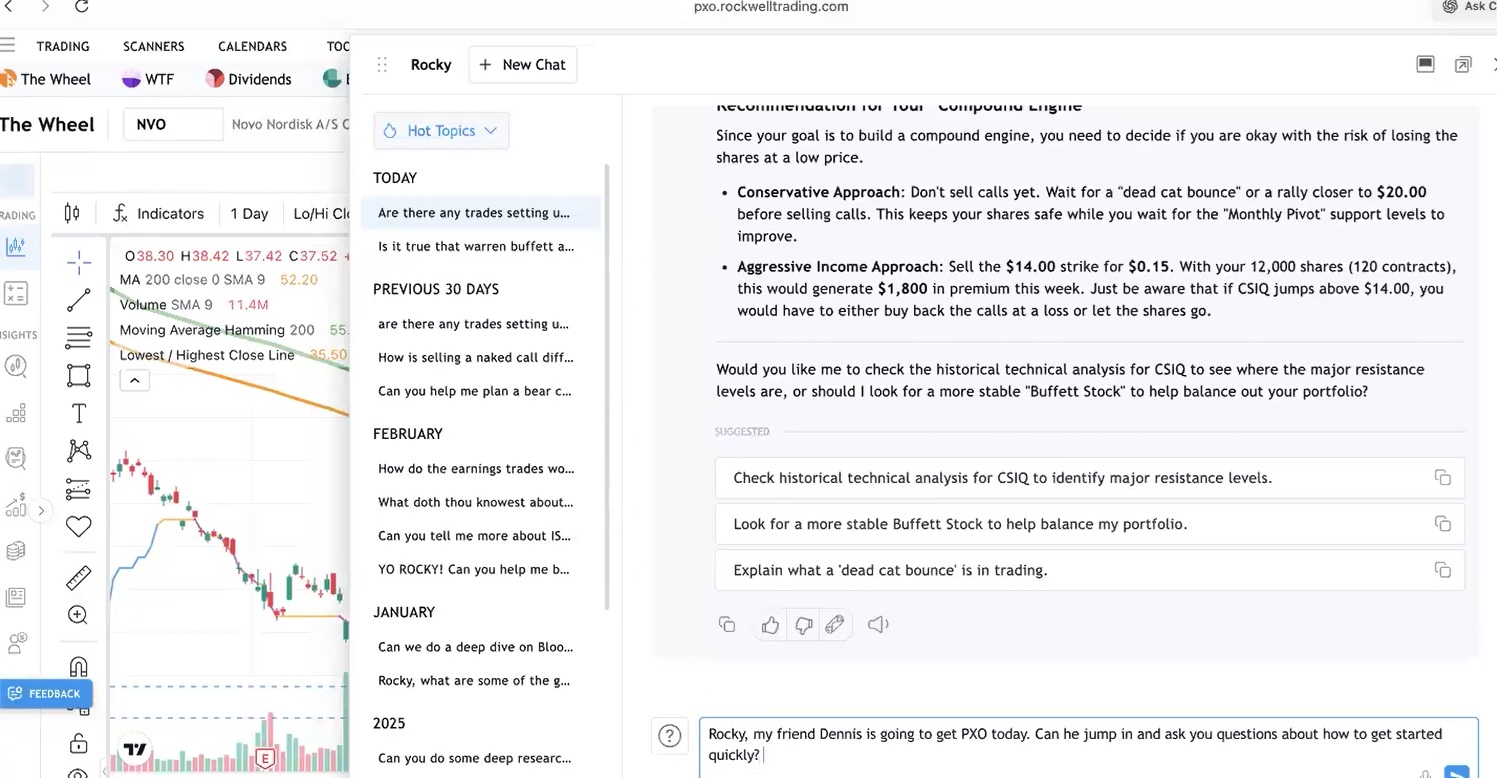Open the chat help question mark
1497x778 pixels.
[670, 737]
